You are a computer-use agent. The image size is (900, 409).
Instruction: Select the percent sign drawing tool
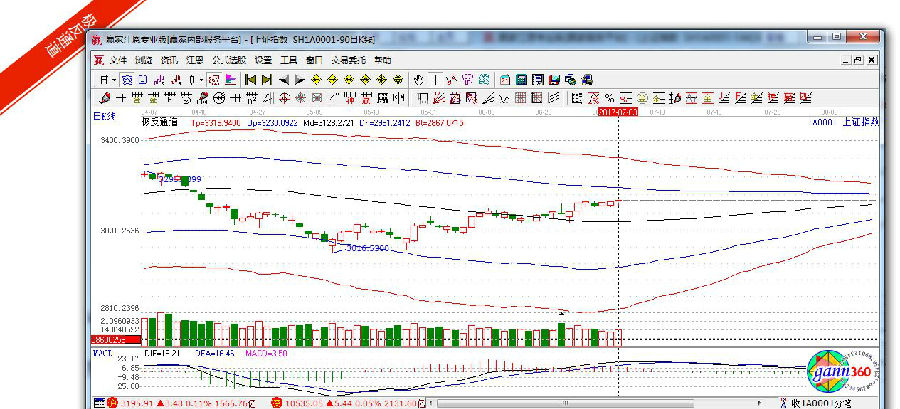pos(608,97)
